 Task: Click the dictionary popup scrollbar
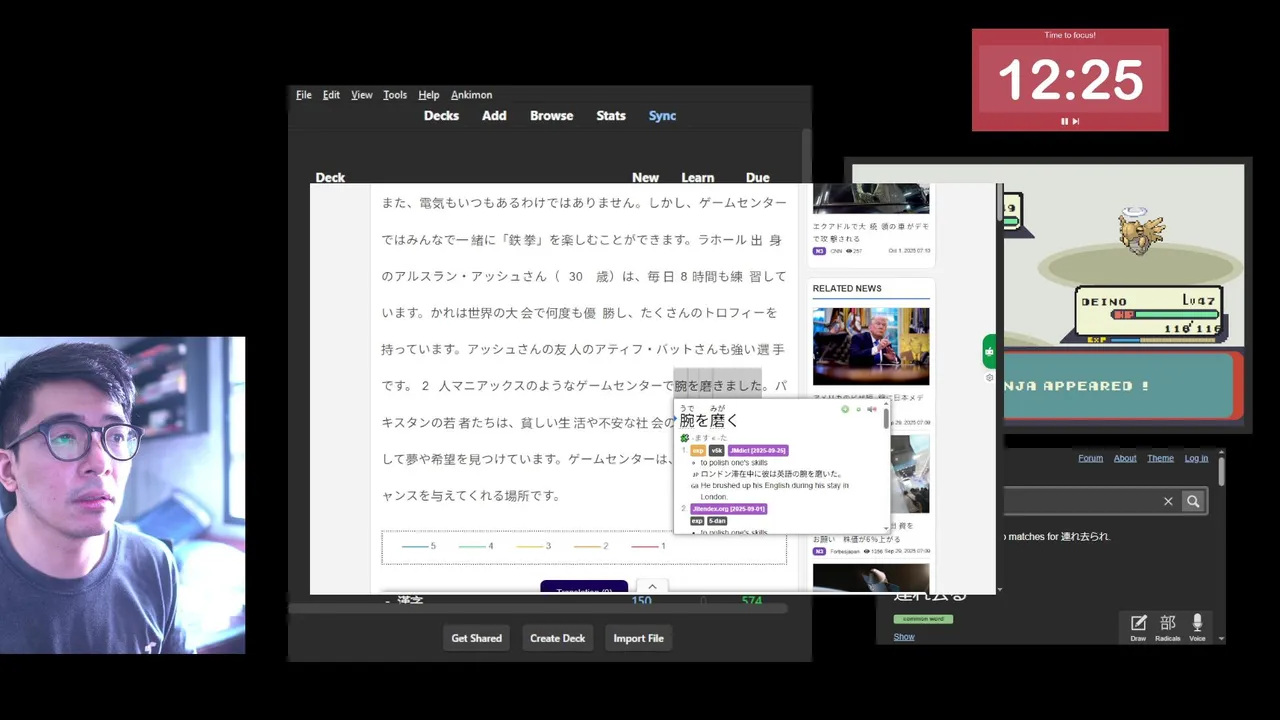click(x=886, y=416)
